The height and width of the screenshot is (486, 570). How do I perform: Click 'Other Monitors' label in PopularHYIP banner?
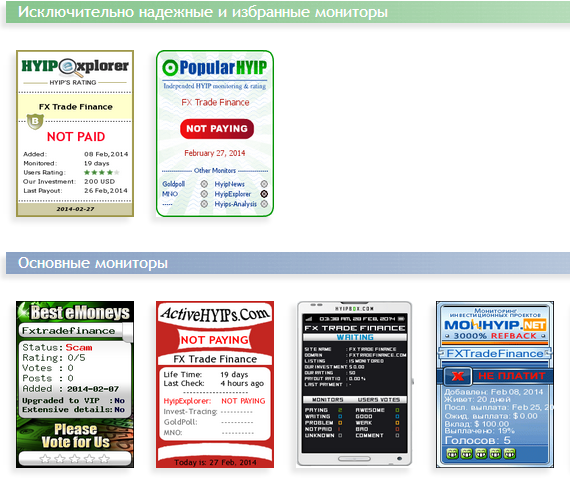coord(215,170)
